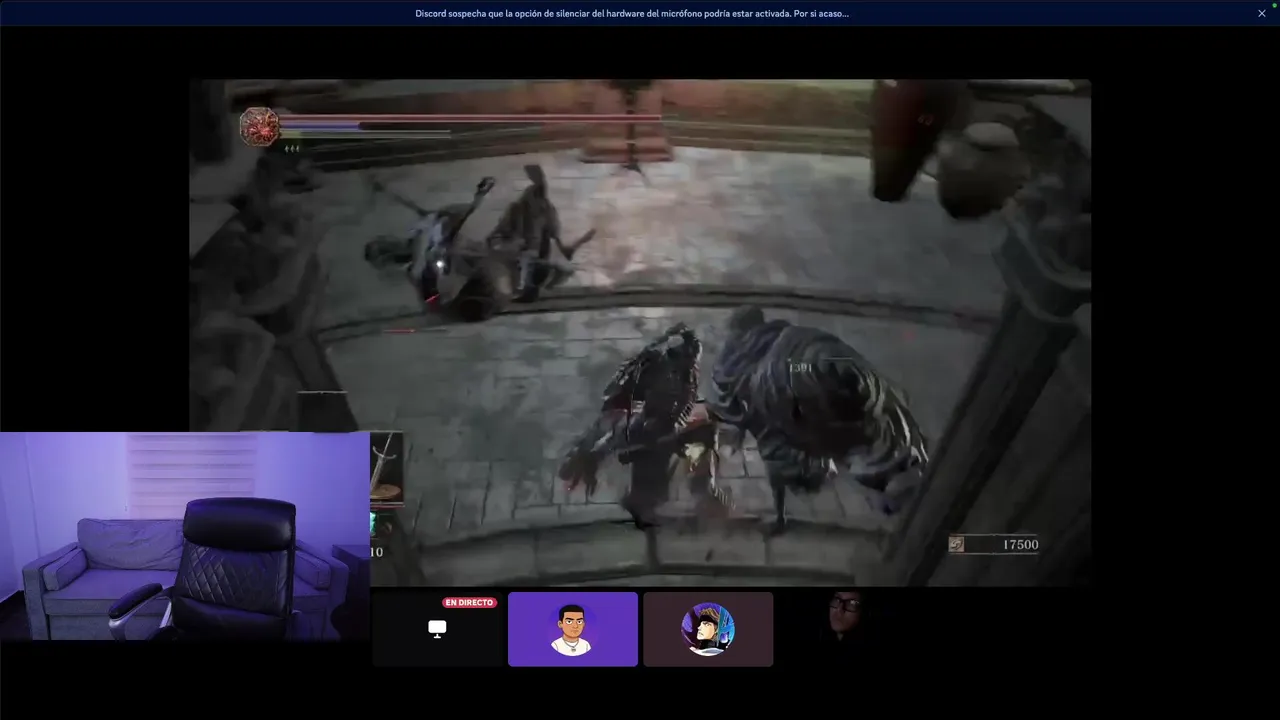Viewport: 1280px width, 720px height.
Task: Click the EN DIRECTO live badge
Action: [469, 603]
